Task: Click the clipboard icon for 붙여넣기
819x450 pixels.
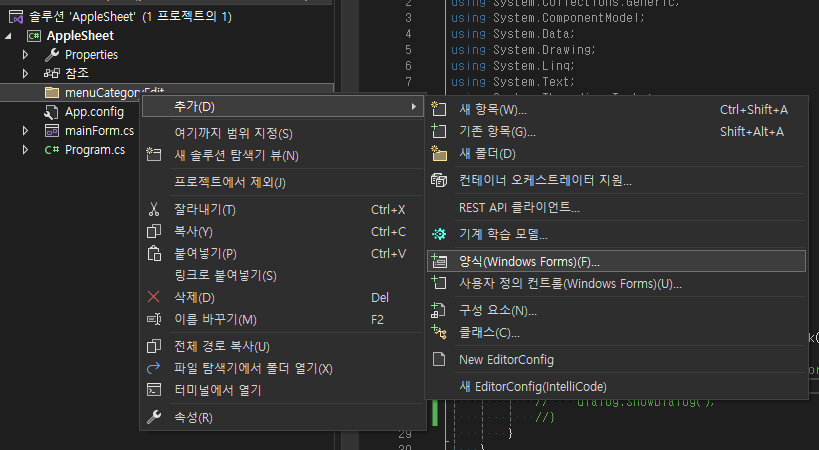Action: [154, 254]
